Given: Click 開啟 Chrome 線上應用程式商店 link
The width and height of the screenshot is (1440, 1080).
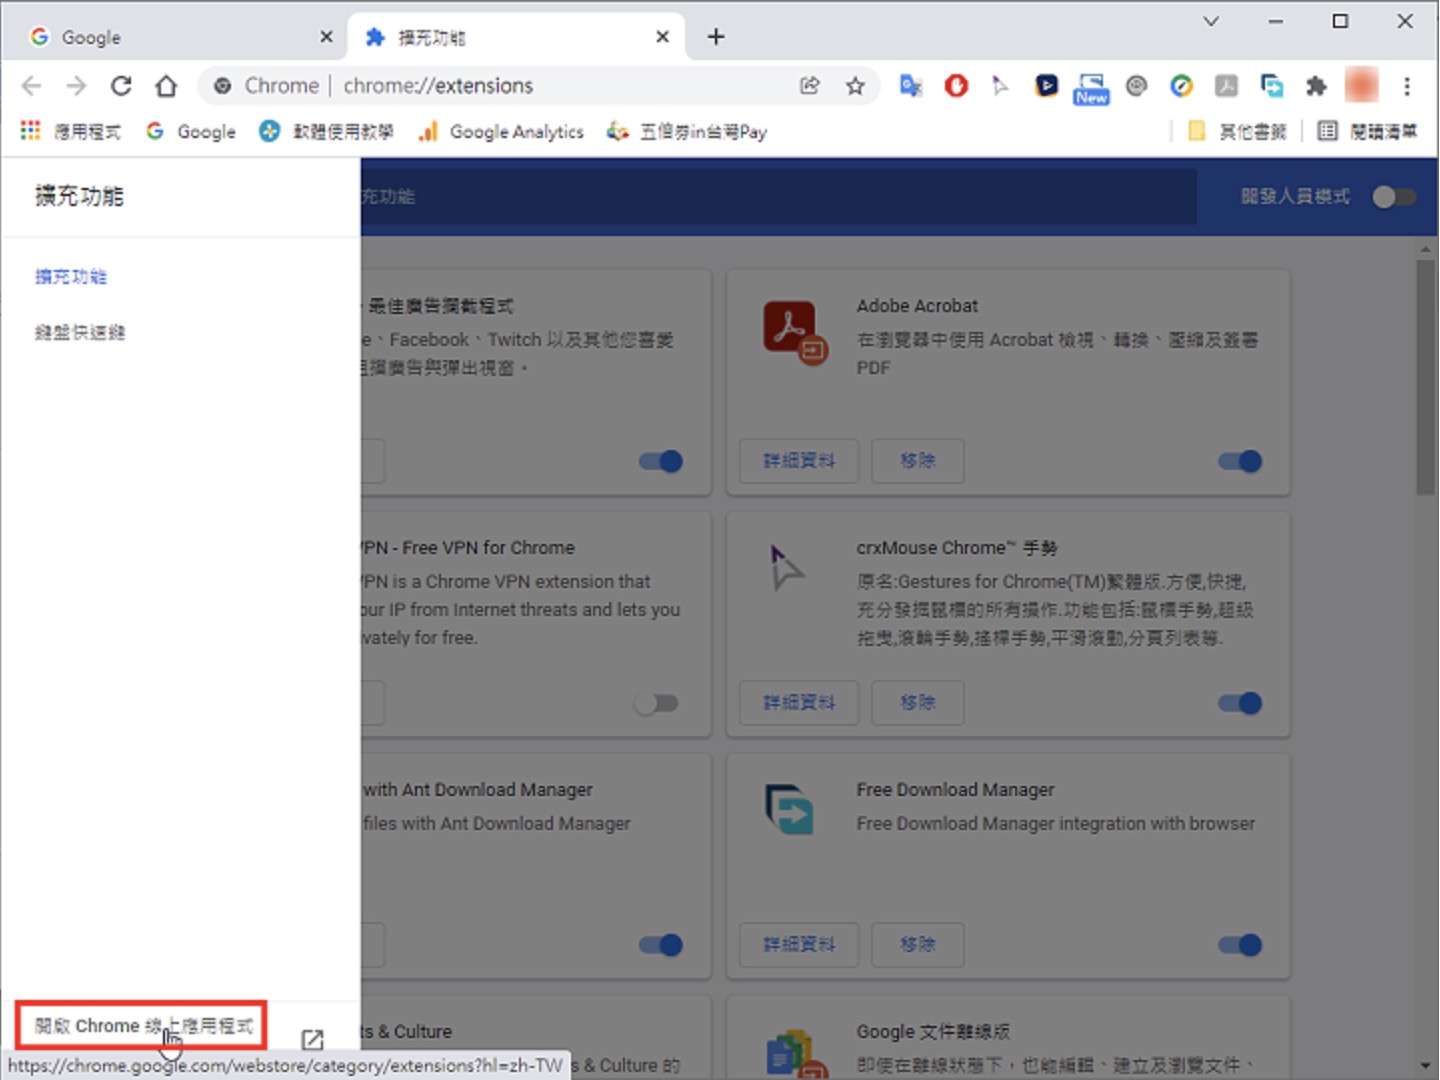Looking at the screenshot, I should [142, 1026].
